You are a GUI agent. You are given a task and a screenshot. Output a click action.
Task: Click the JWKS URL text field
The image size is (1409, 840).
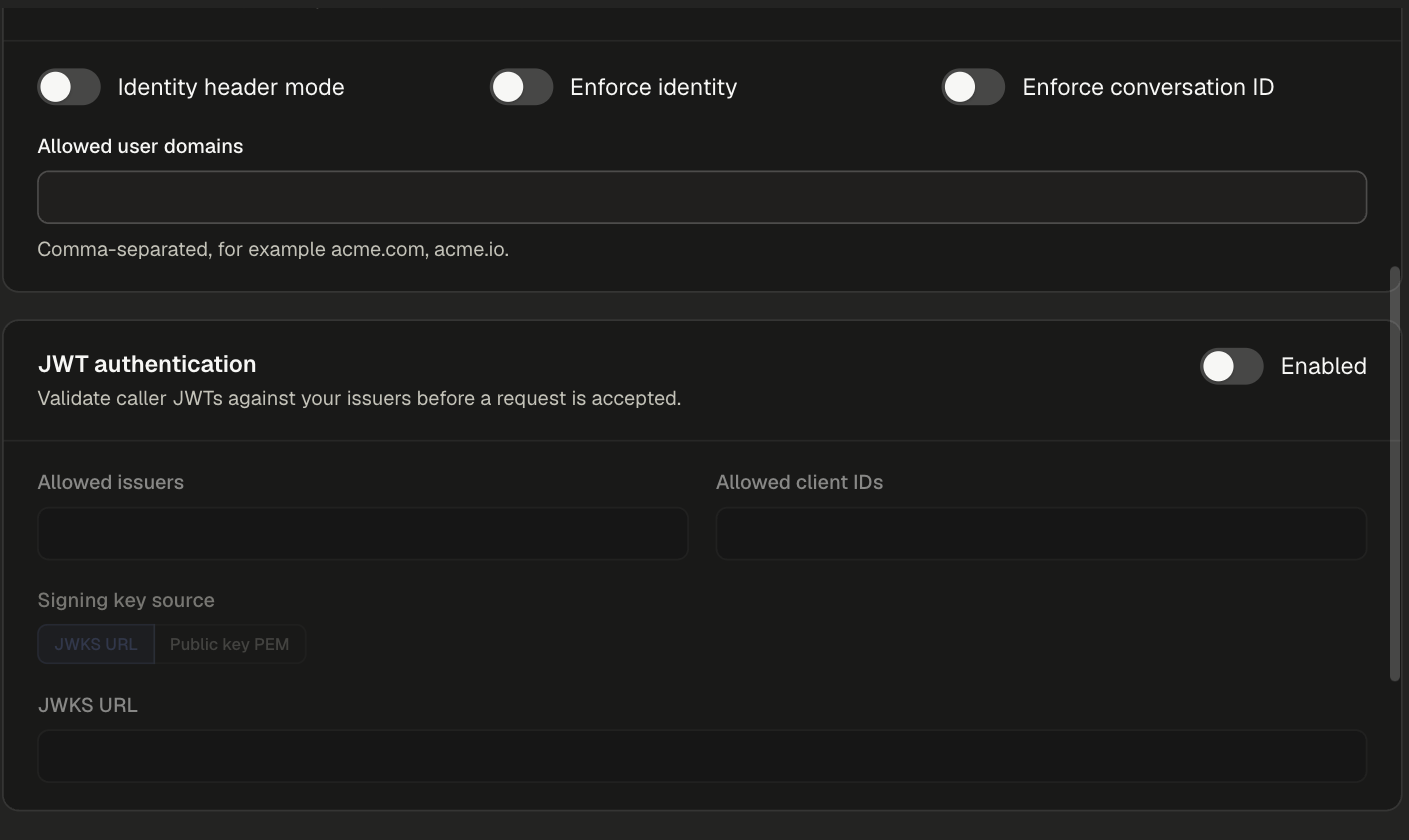coord(702,756)
